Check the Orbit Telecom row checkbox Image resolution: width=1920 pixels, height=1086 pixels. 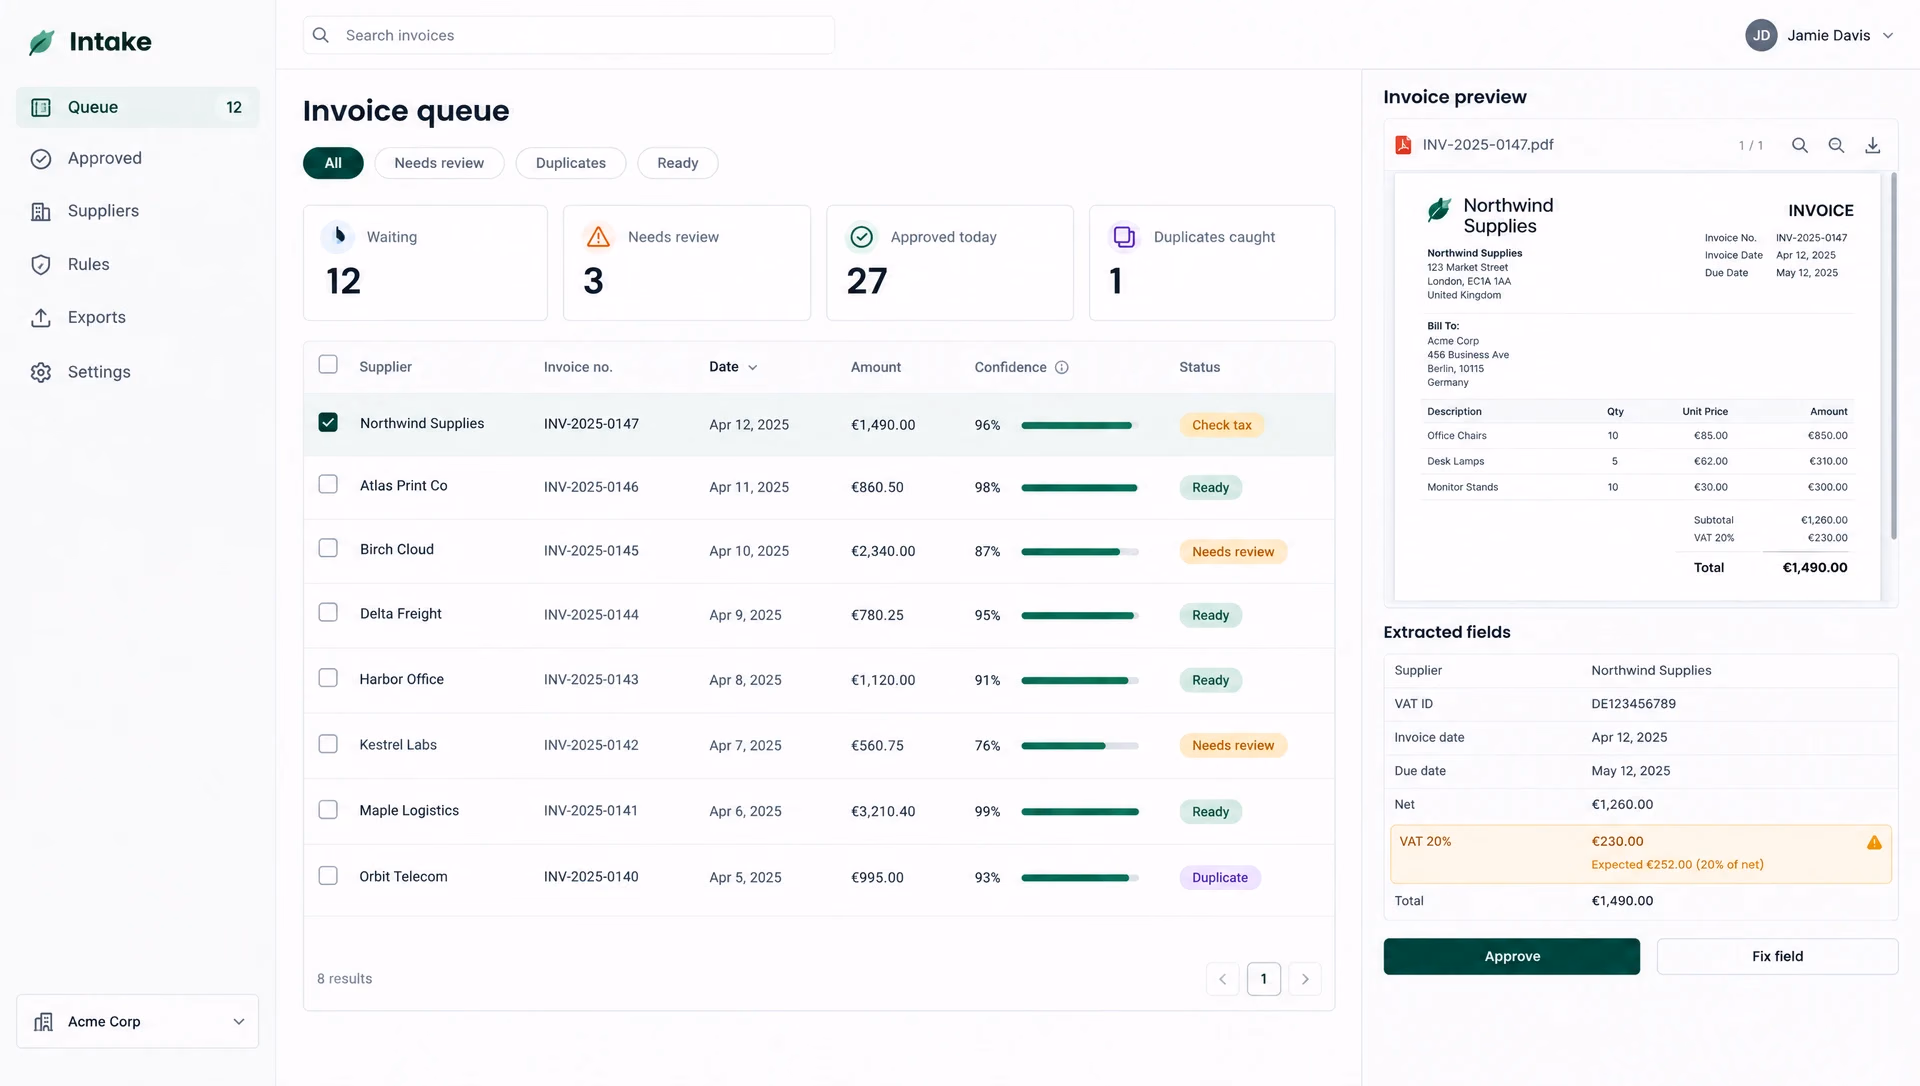[328, 876]
